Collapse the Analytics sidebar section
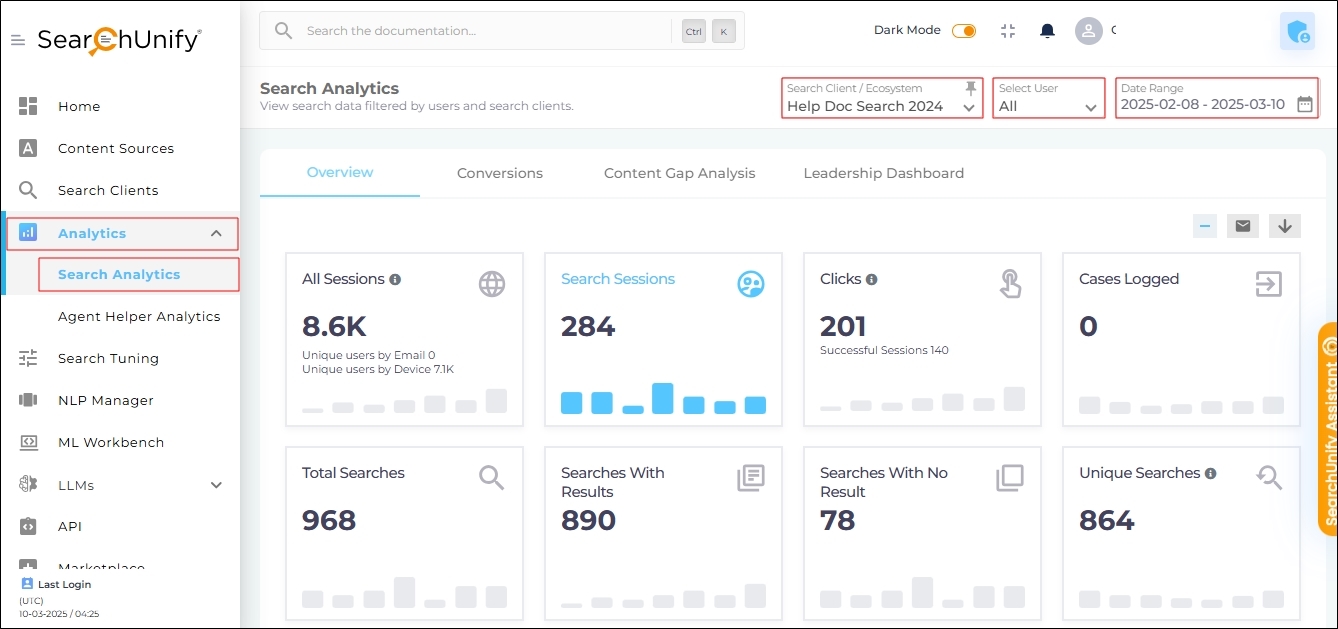Viewport: 1338px width, 629px height. pyautogui.click(x=216, y=233)
